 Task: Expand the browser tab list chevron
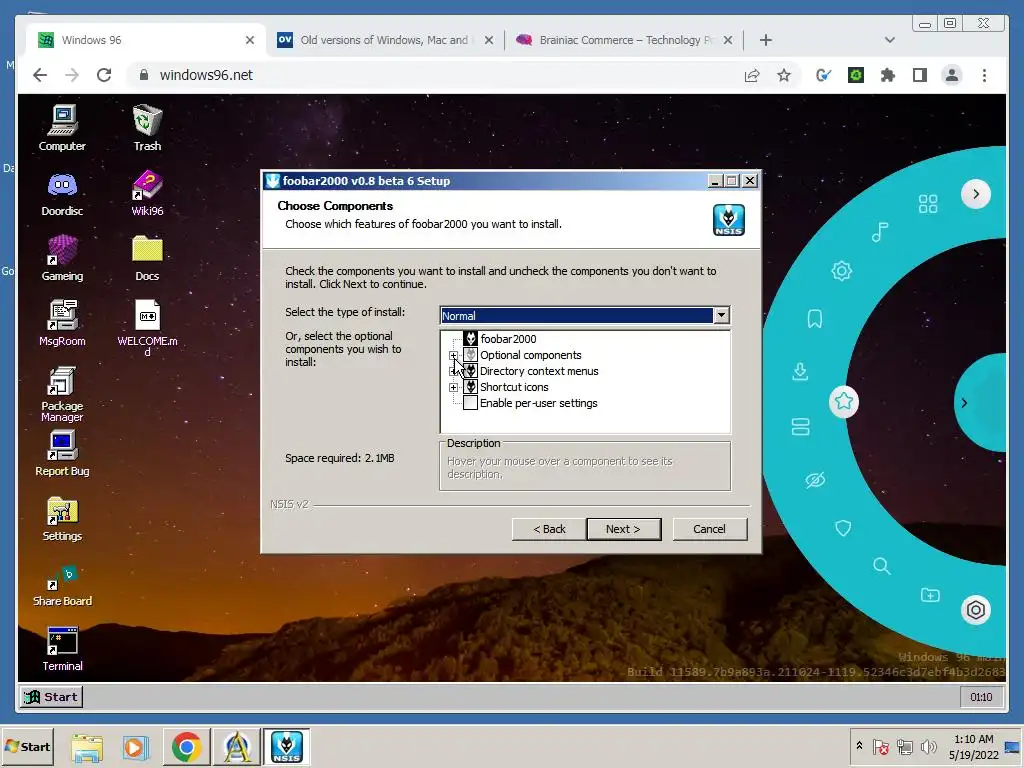coord(889,40)
